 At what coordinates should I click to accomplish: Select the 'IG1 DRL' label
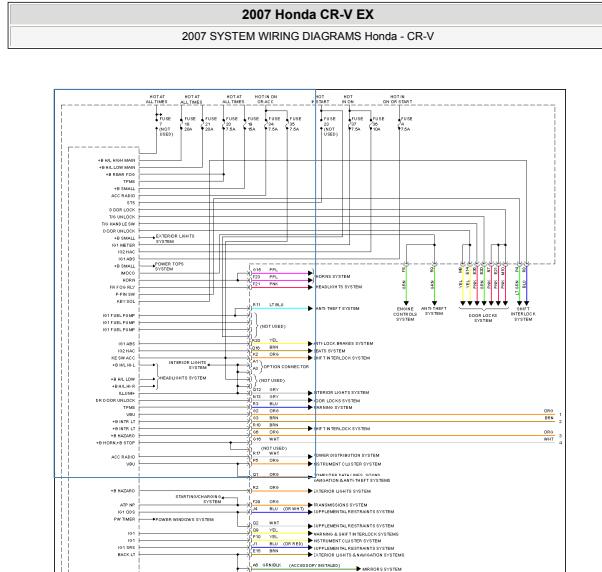(x=126, y=547)
